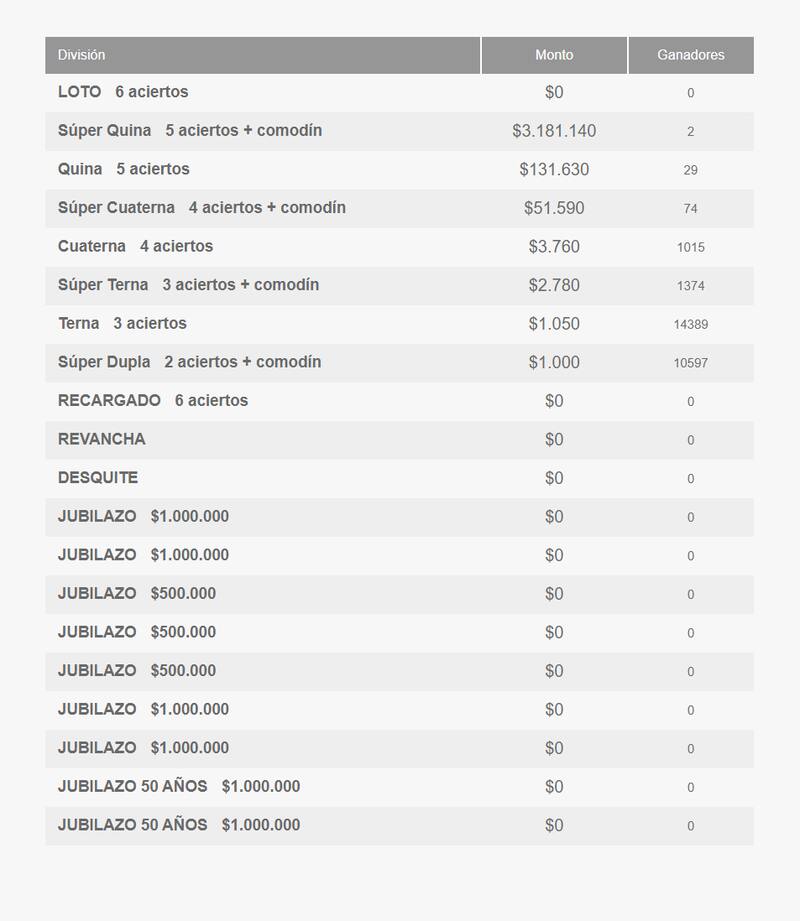Image resolution: width=800 pixels, height=921 pixels.
Task: Click the Súper Dupla winners count 10597
Action: click(690, 363)
